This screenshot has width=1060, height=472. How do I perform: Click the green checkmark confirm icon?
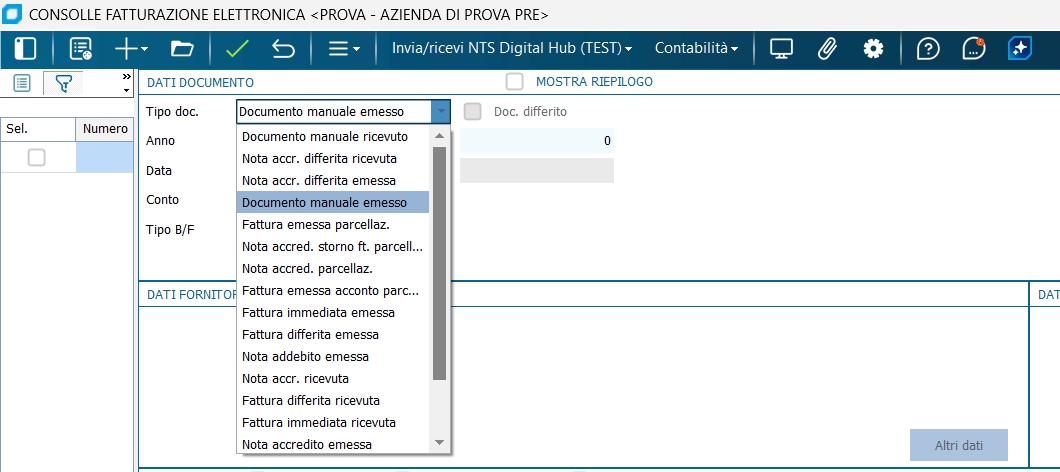point(237,48)
